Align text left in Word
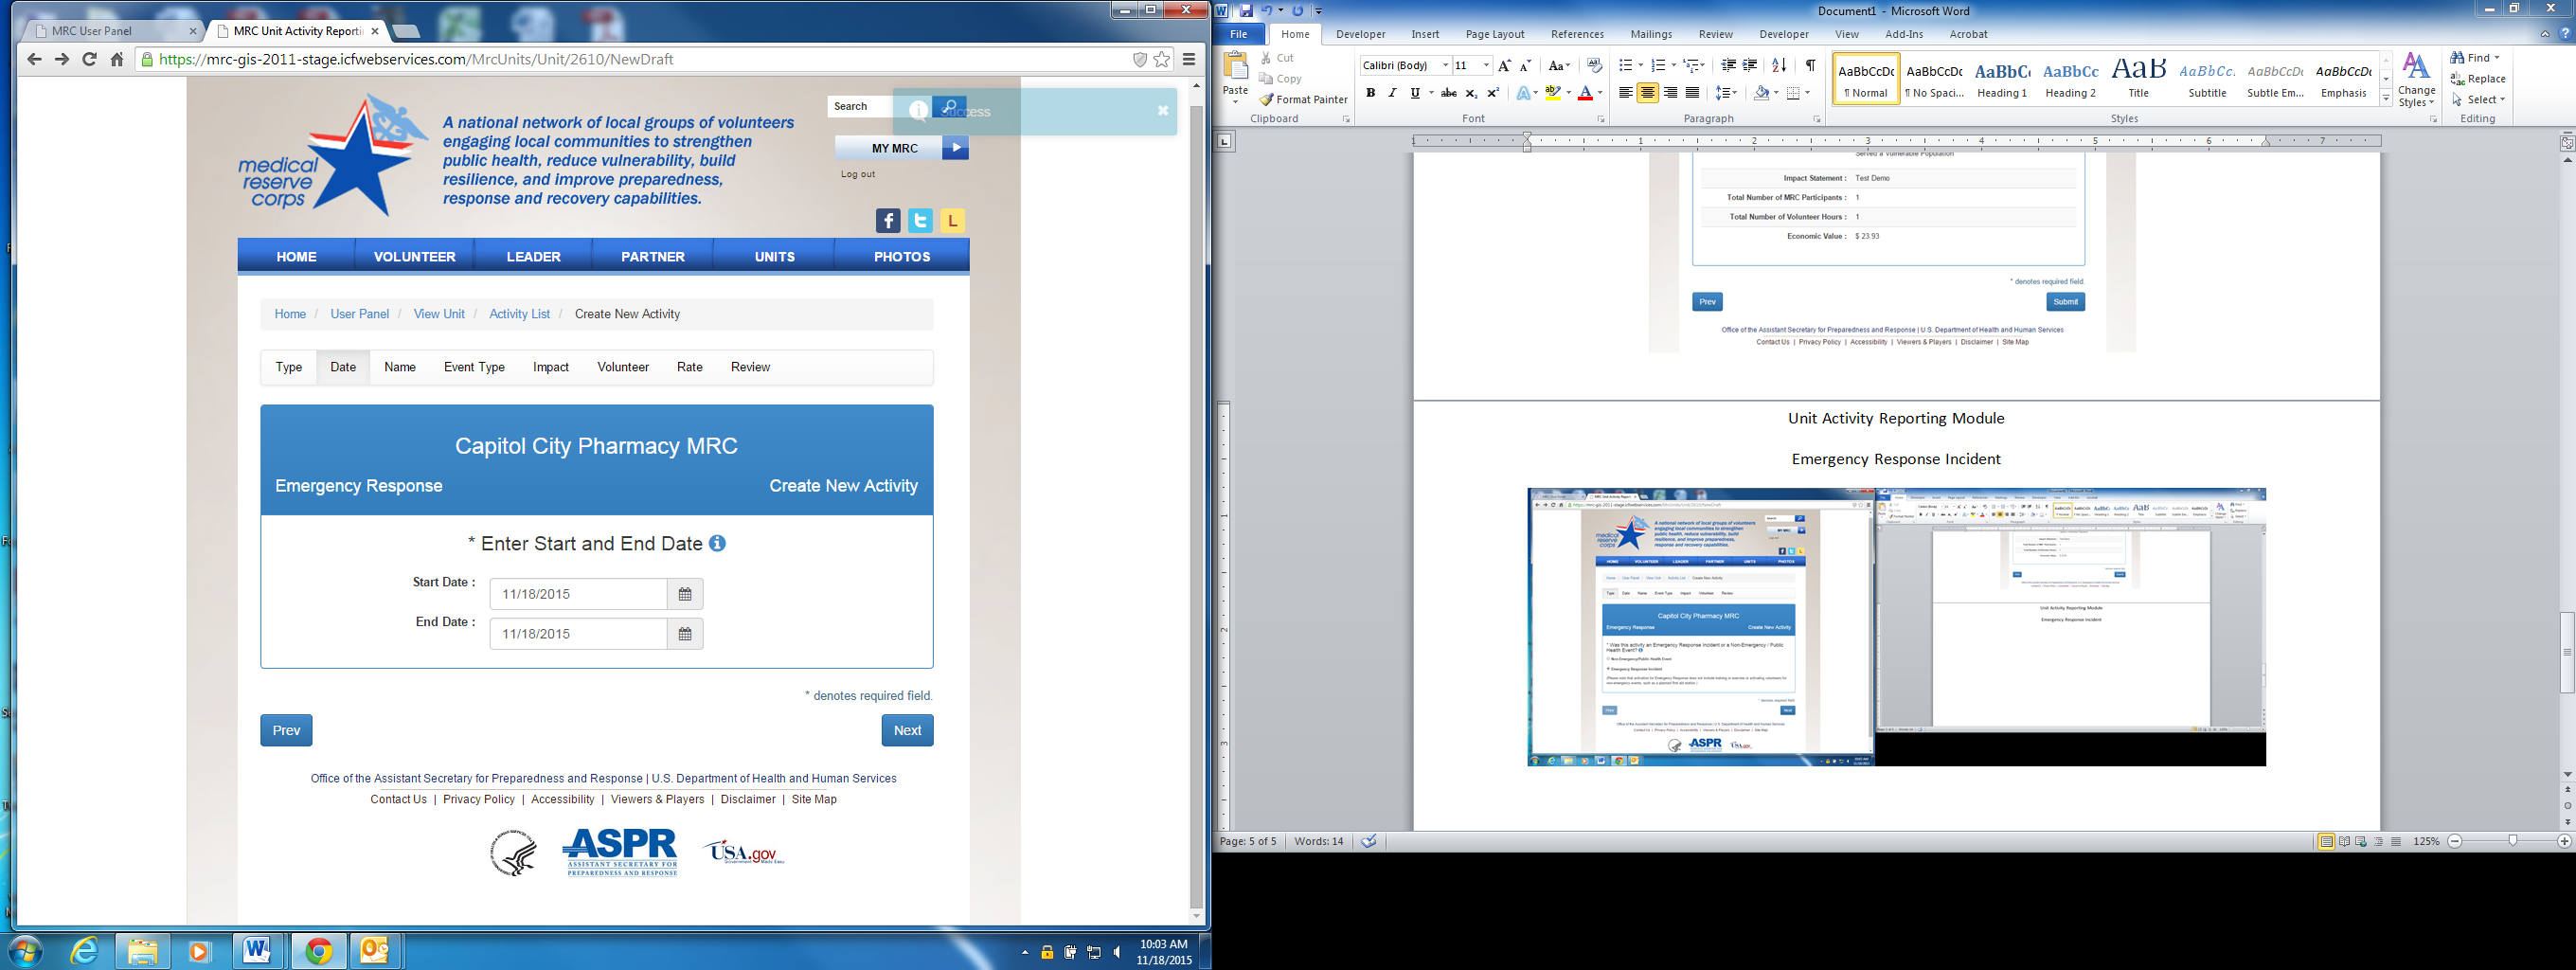 tap(1626, 93)
